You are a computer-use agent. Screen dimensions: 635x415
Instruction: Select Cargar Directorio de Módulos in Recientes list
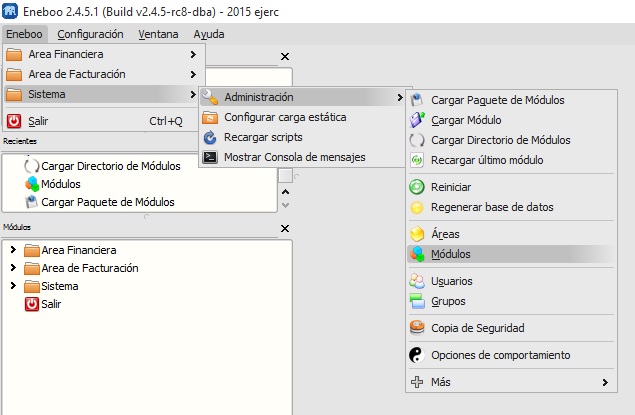pos(111,166)
